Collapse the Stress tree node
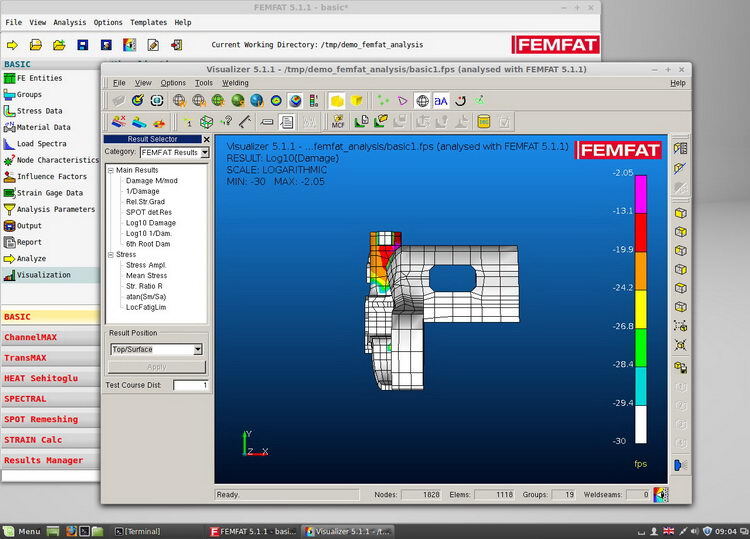 point(111,255)
